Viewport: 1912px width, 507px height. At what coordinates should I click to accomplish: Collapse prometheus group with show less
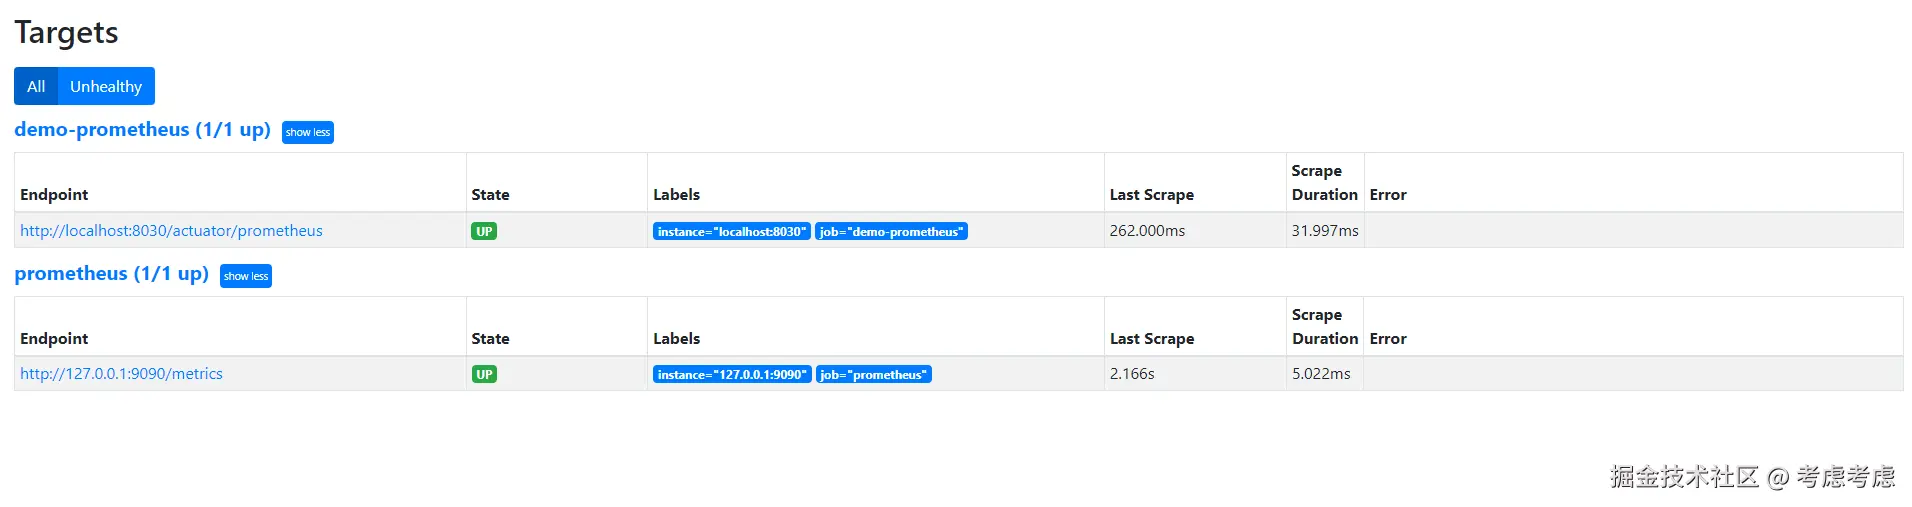[246, 277]
